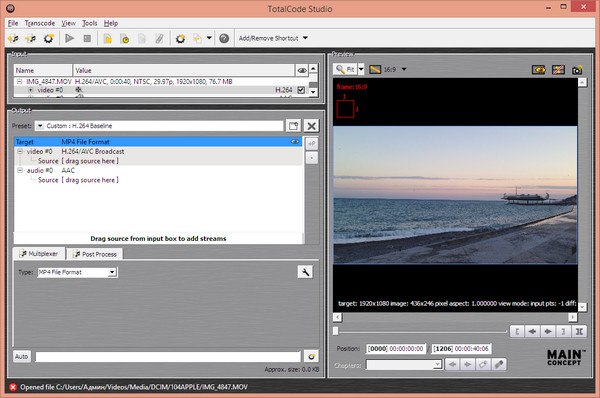Viewport: 600px width, 398px height.
Task: Click the first add-media toolbar icon
Action: pyautogui.click(x=13, y=38)
